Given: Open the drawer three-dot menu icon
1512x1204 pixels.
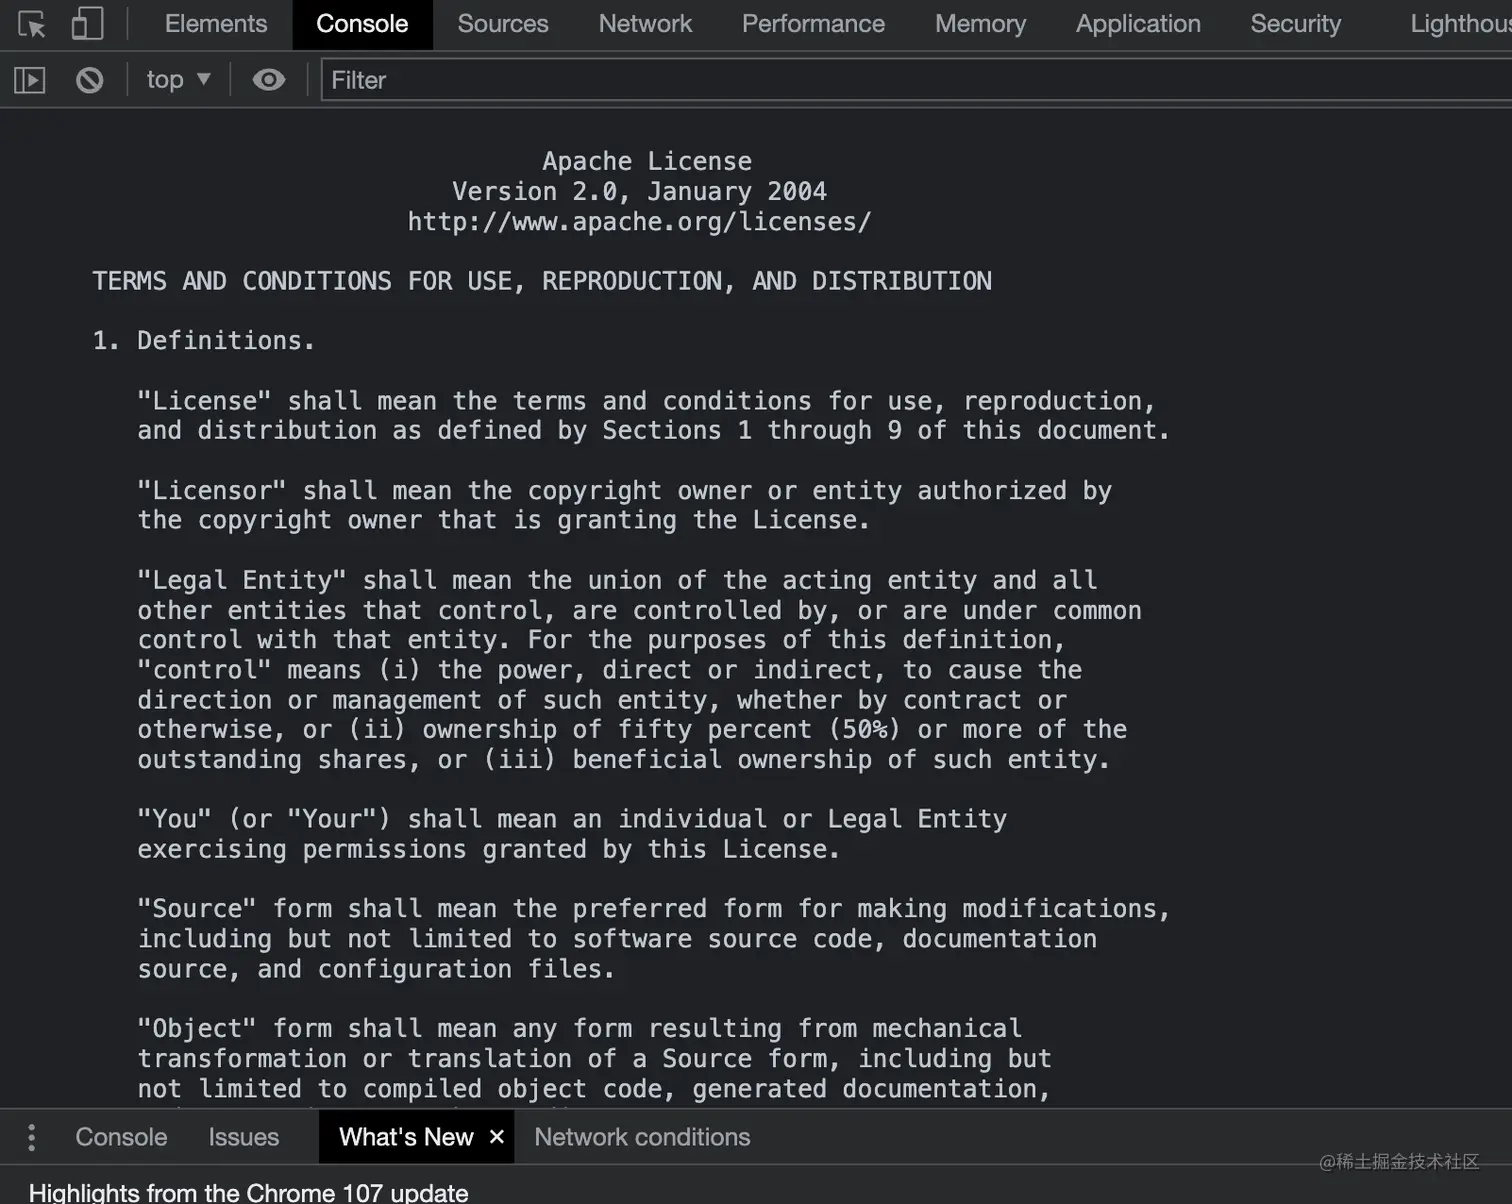Looking at the screenshot, I should tap(32, 1137).
